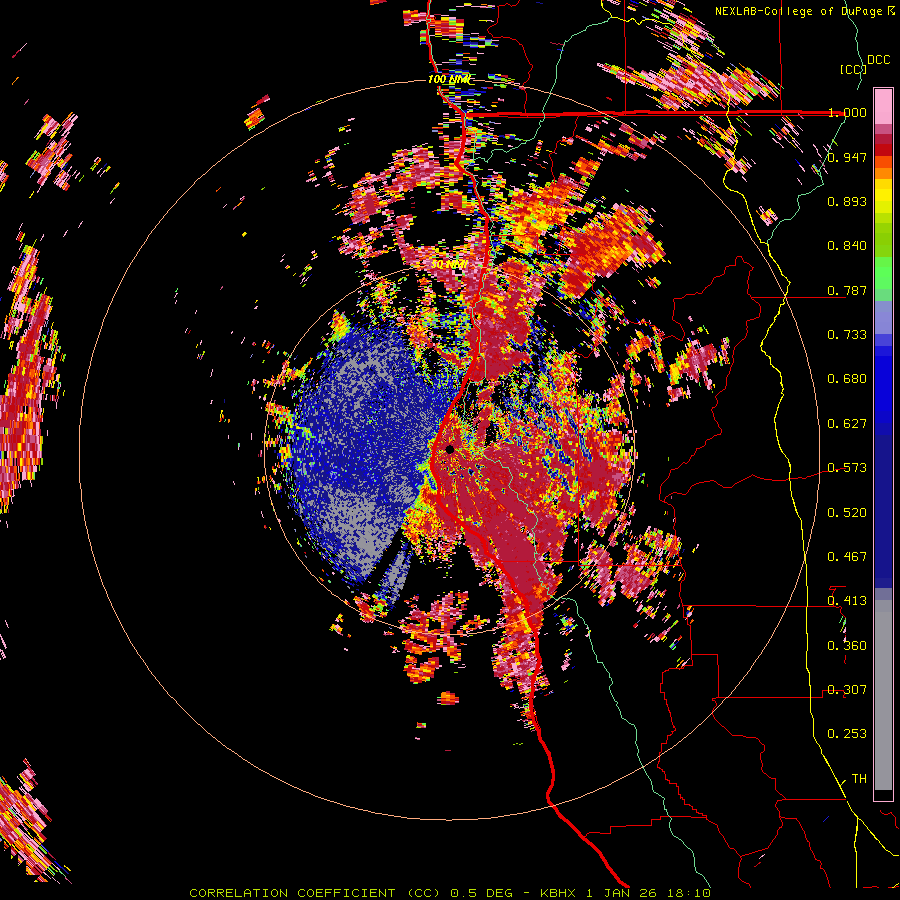Select the 0.733 scale value
The height and width of the screenshot is (900, 900).
click(847, 335)
